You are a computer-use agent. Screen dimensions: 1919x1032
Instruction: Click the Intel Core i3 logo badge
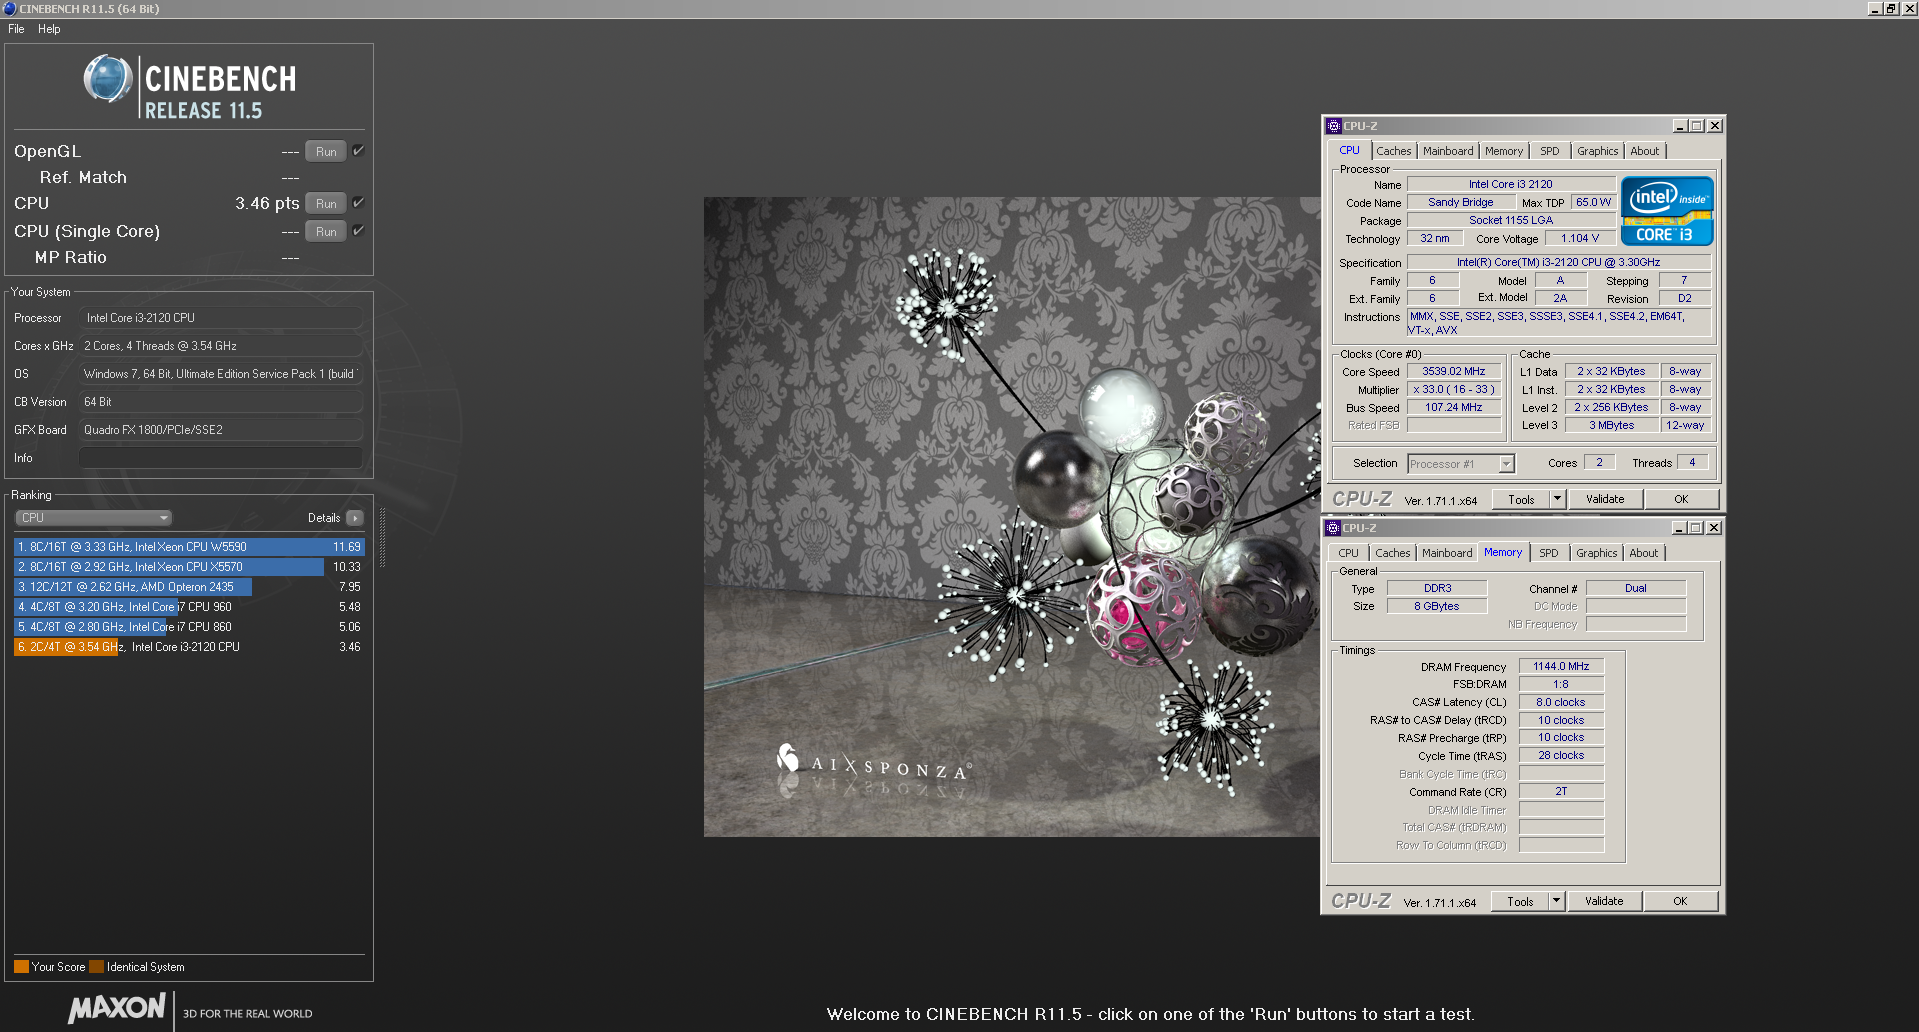[1667, 211]
